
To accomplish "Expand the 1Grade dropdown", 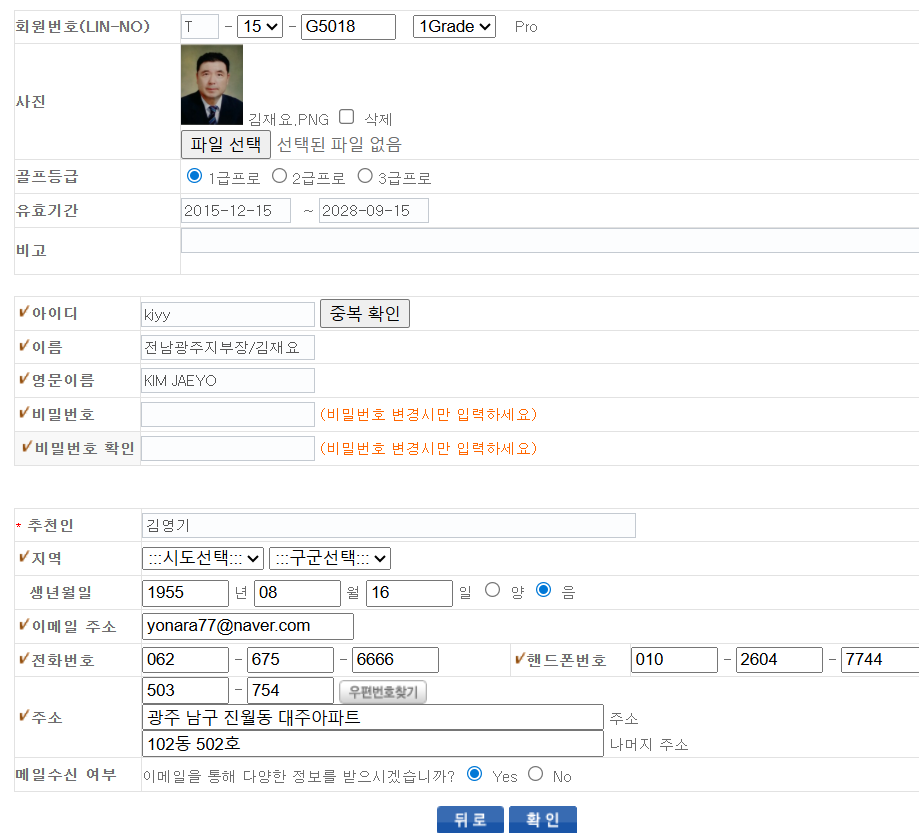I will point(454,27).
